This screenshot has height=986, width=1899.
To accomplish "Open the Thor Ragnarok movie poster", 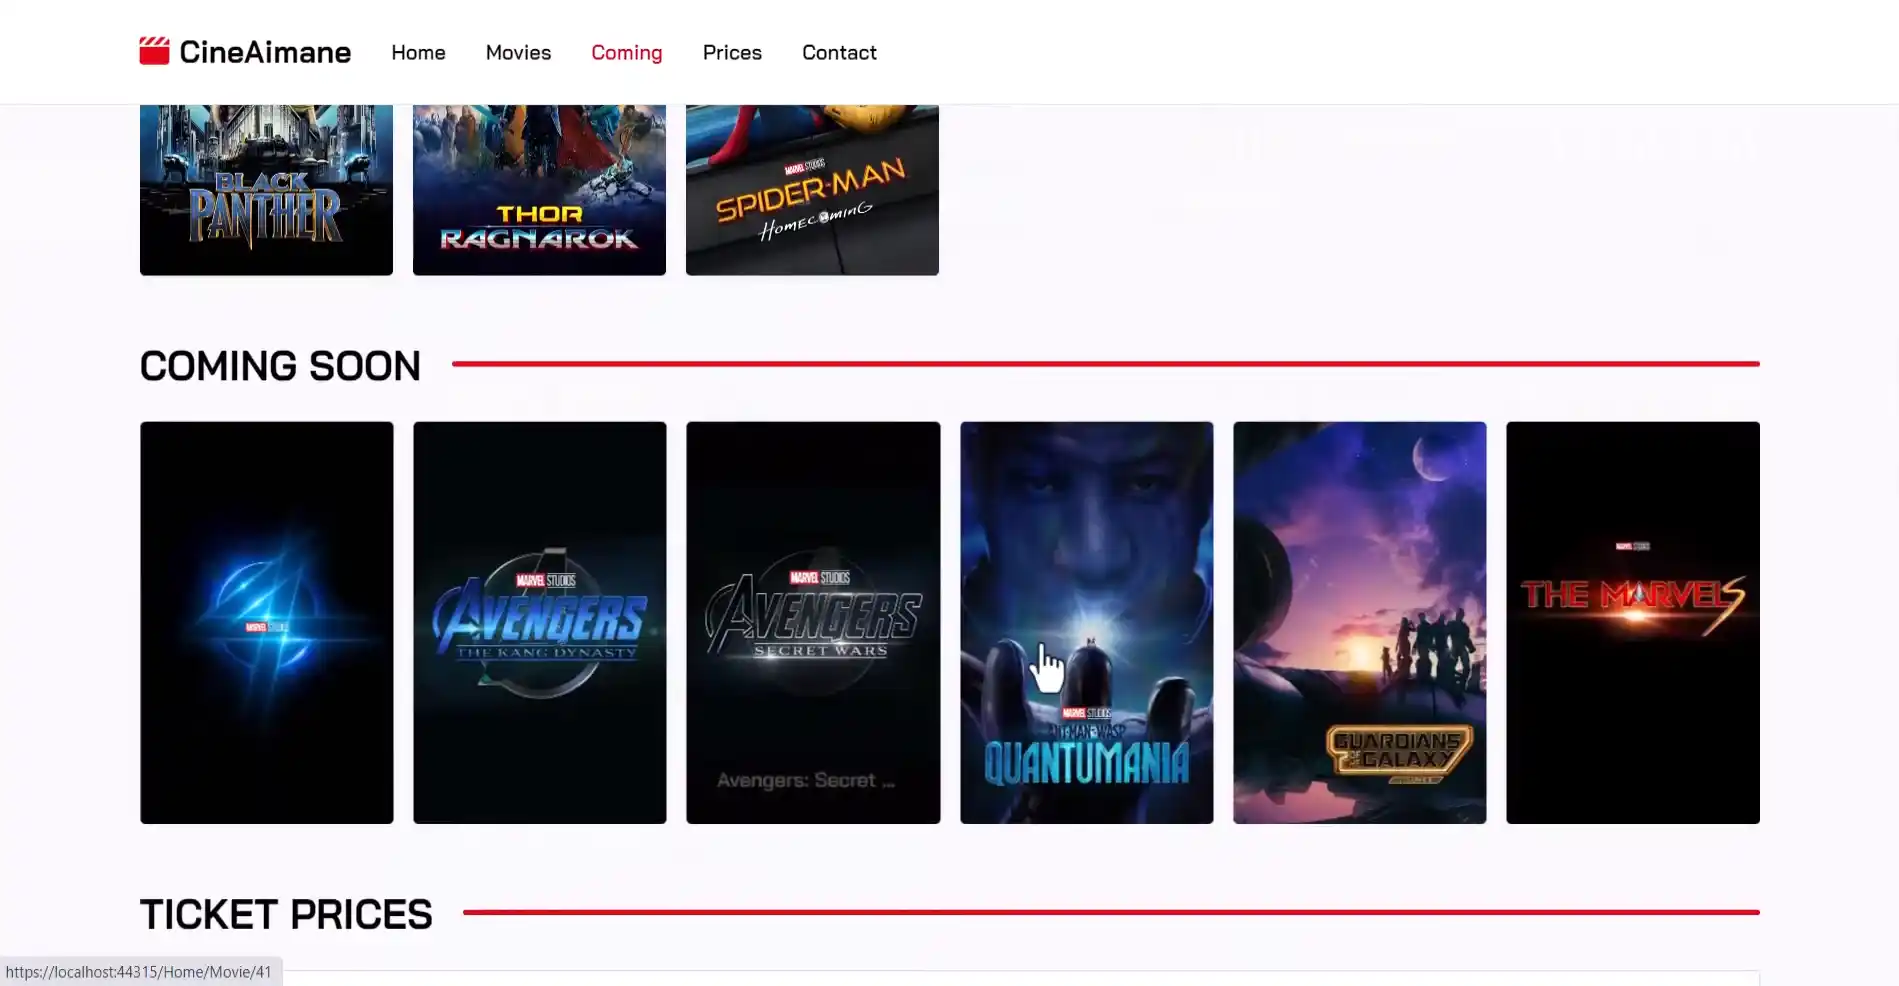I will (539, 190).
